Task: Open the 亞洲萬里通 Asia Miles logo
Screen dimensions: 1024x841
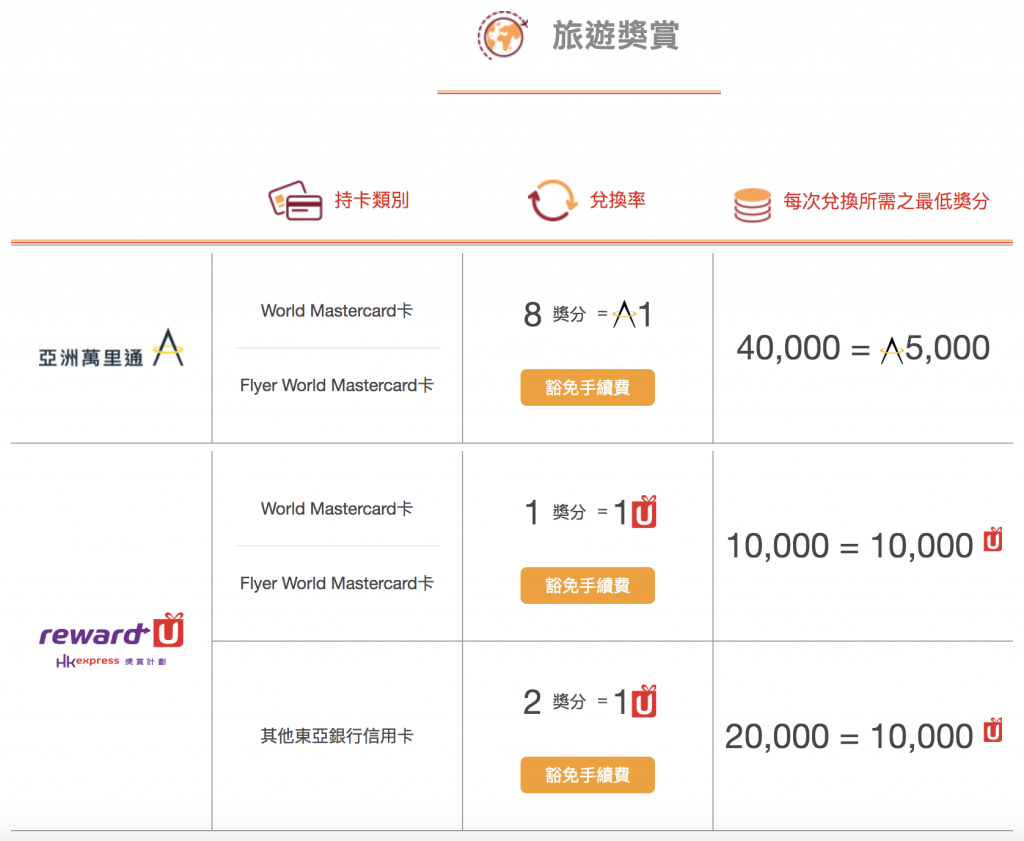Action: pyautogui.click(x=110, y=350)
